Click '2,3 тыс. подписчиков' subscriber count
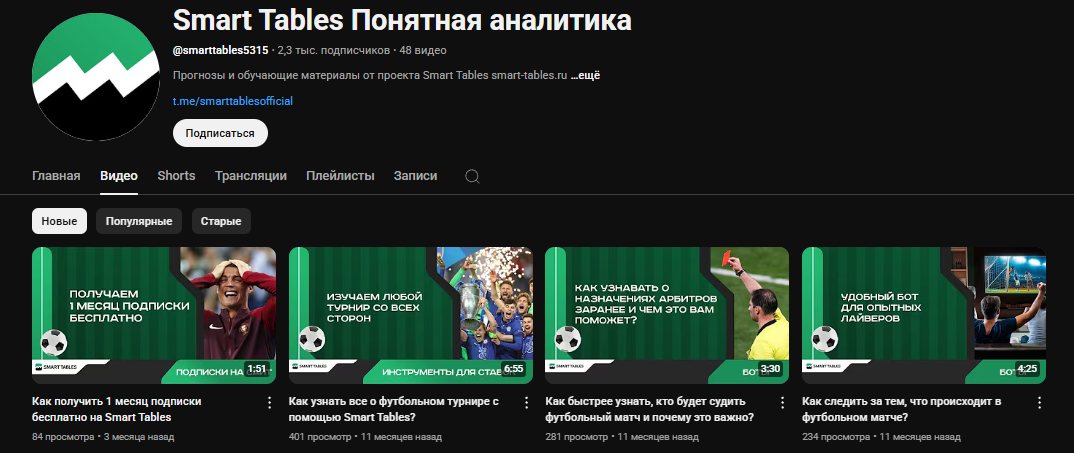 [x=334, y=51]
